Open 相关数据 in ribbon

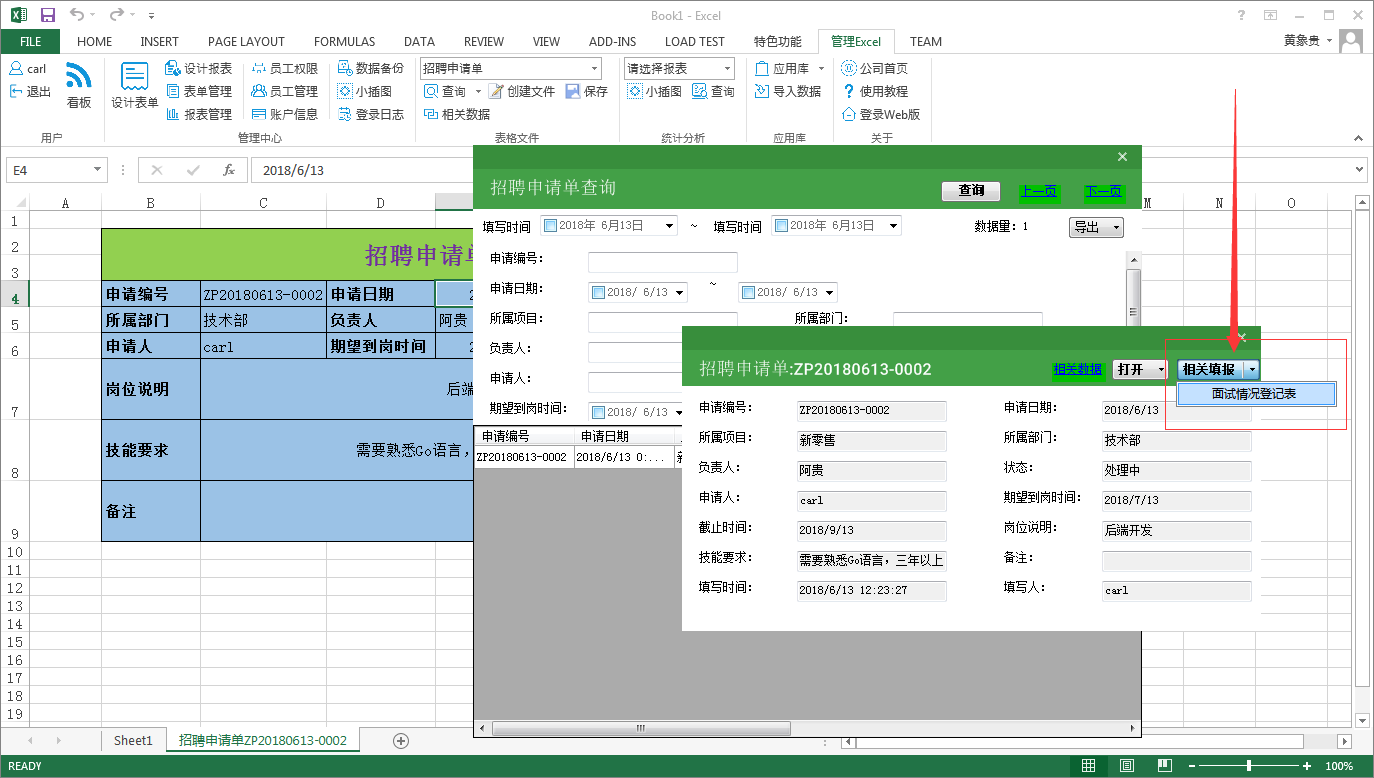(x=456, y=114)
